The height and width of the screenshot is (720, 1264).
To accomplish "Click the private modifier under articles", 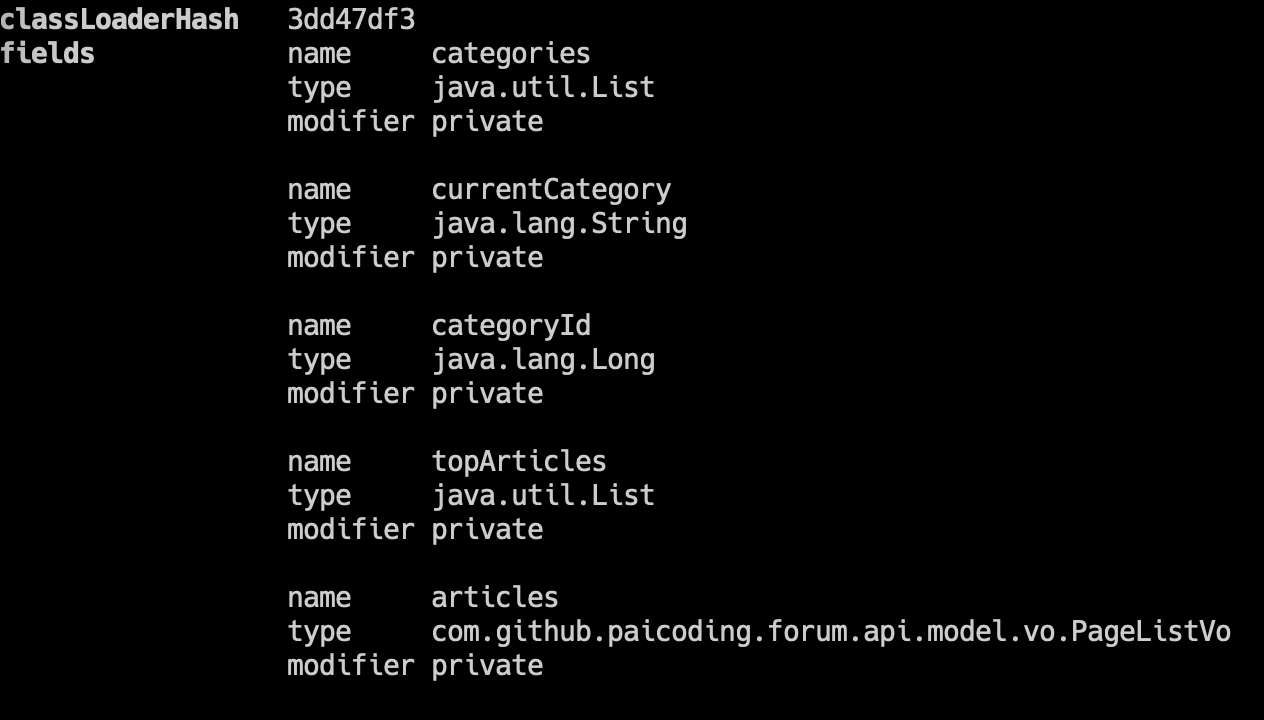I will (x=487, y=666).
